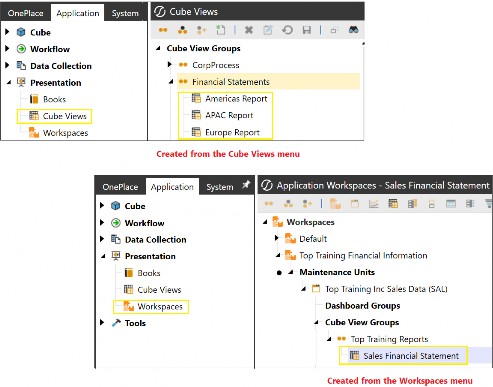Screen dimensions: 493x387
Task: Click the stacked rows icon in Application Workspaces toolbar
Action: (470, 204)
